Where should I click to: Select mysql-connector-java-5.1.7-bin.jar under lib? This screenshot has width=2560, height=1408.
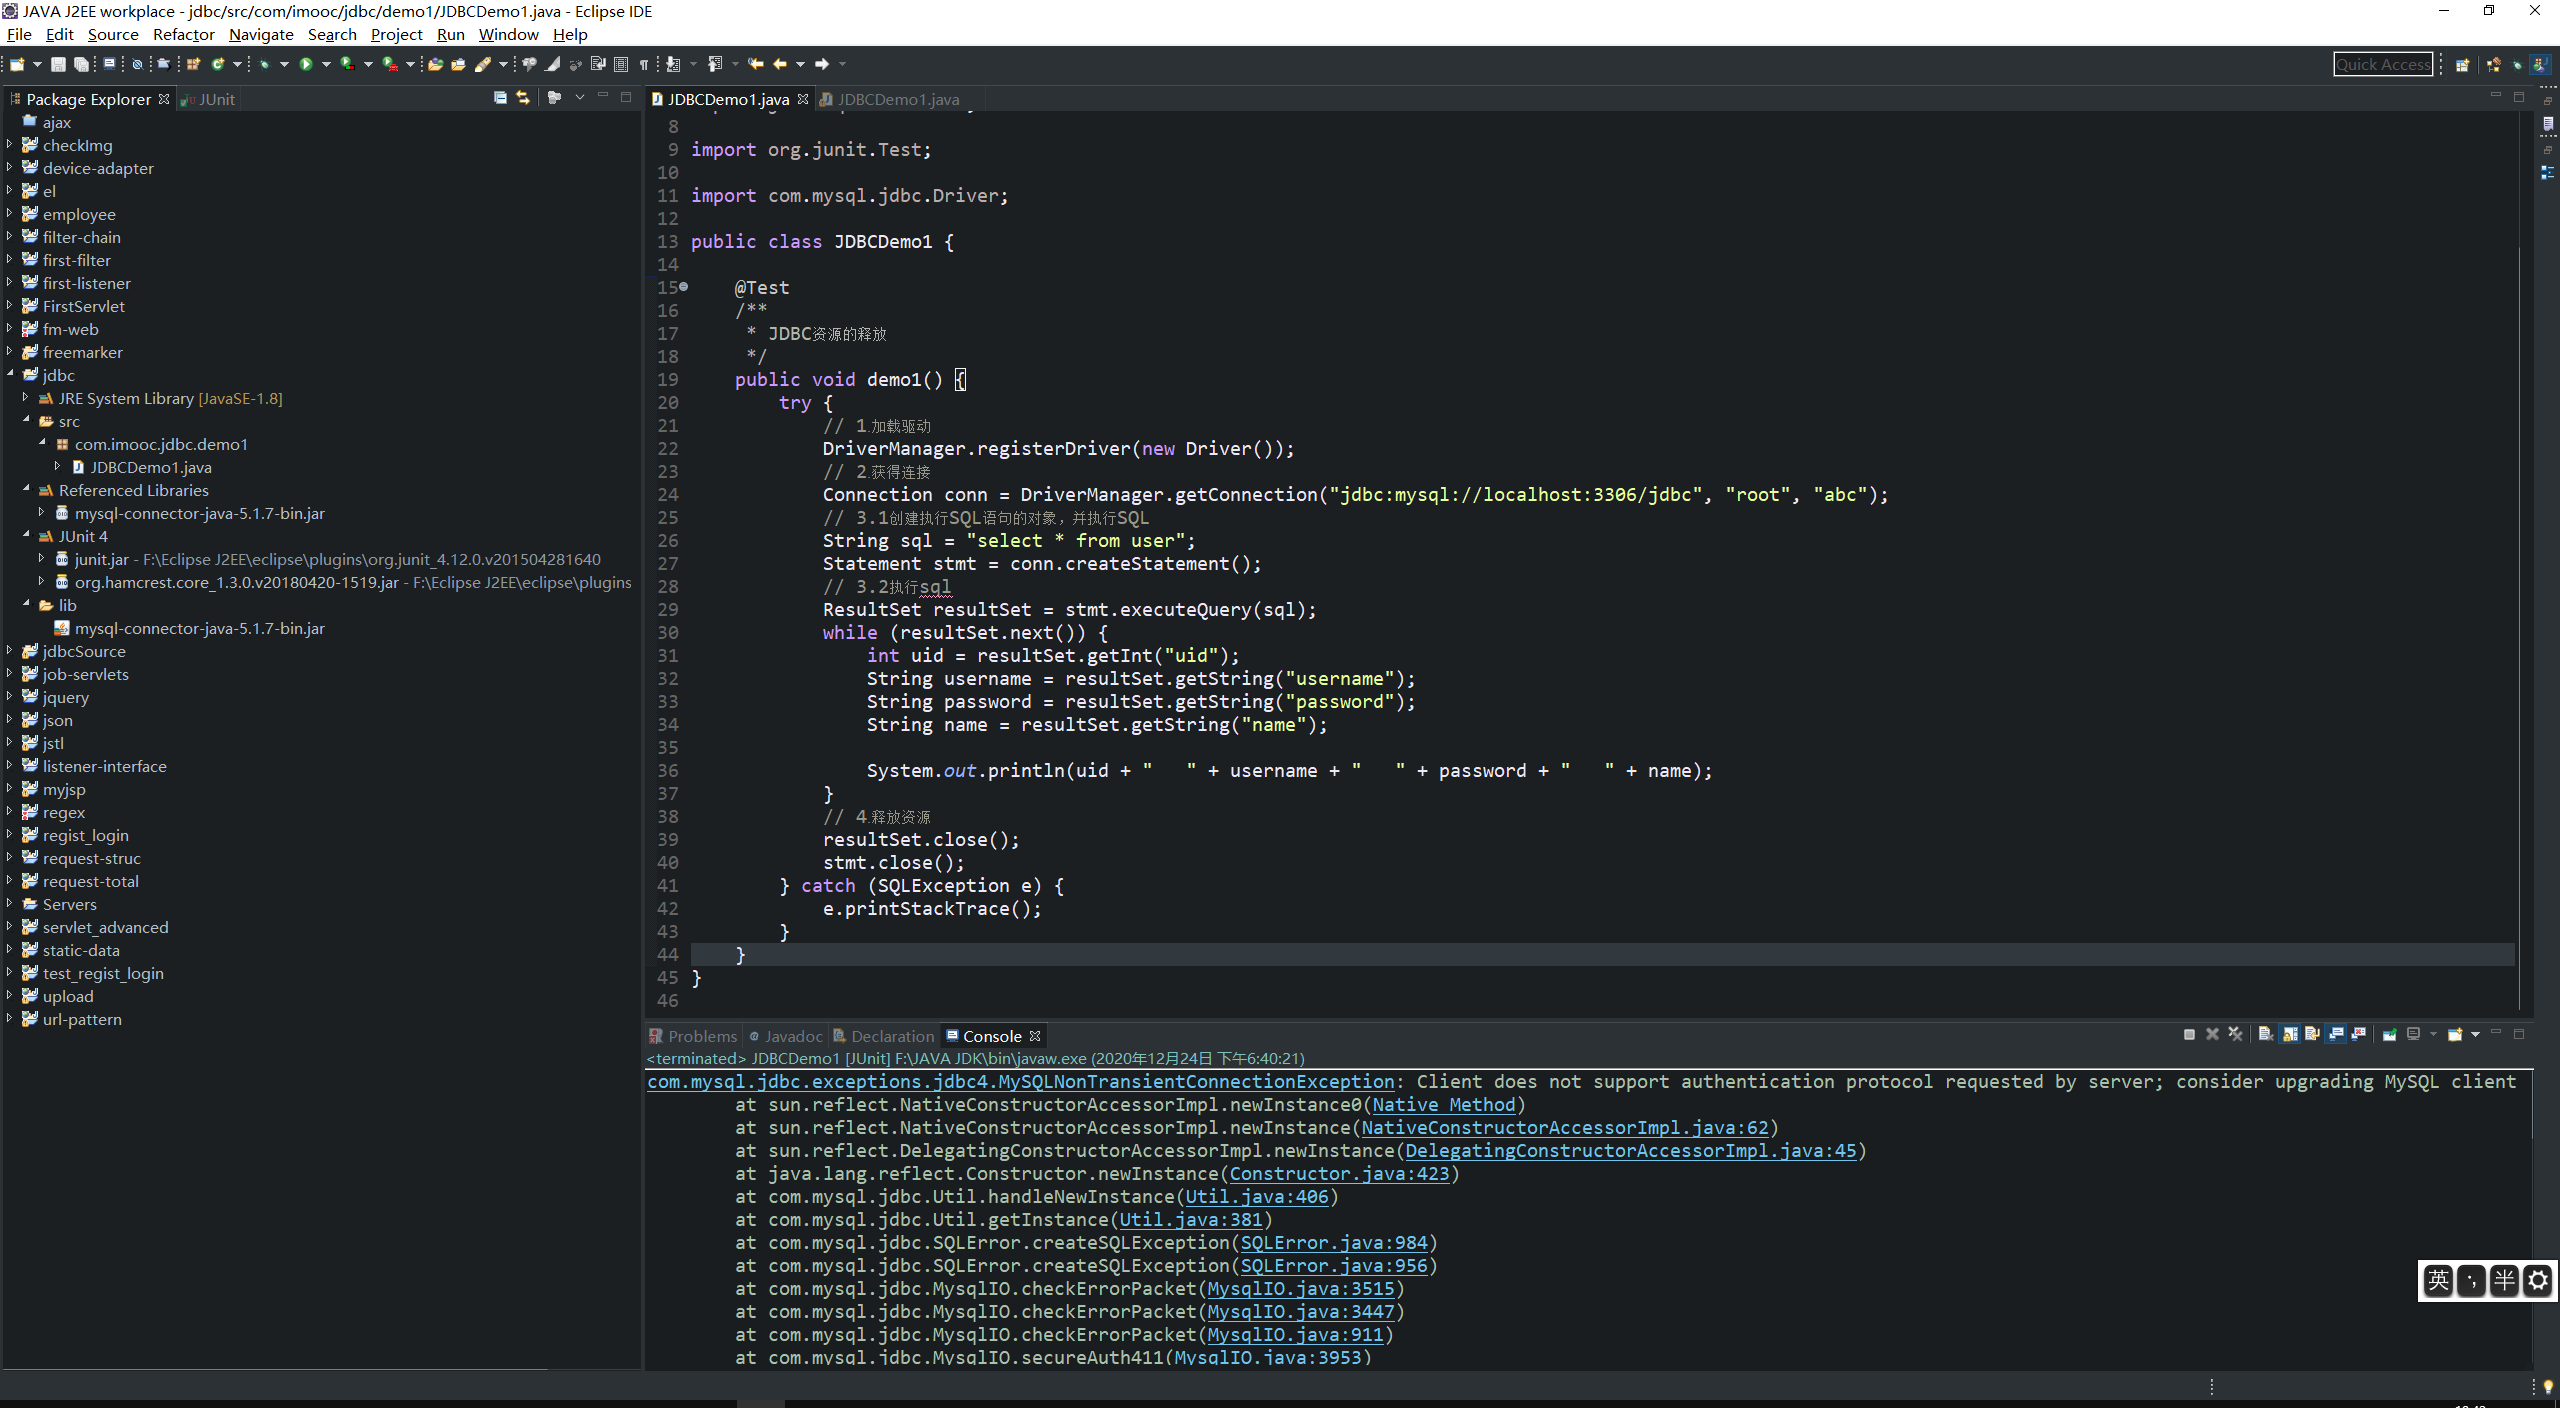(x=199, y=628)
